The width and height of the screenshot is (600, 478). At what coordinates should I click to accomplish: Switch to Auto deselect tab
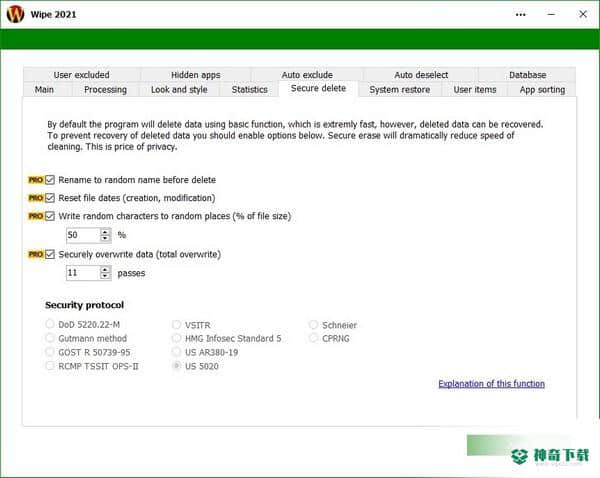click(x=421, y=75)
